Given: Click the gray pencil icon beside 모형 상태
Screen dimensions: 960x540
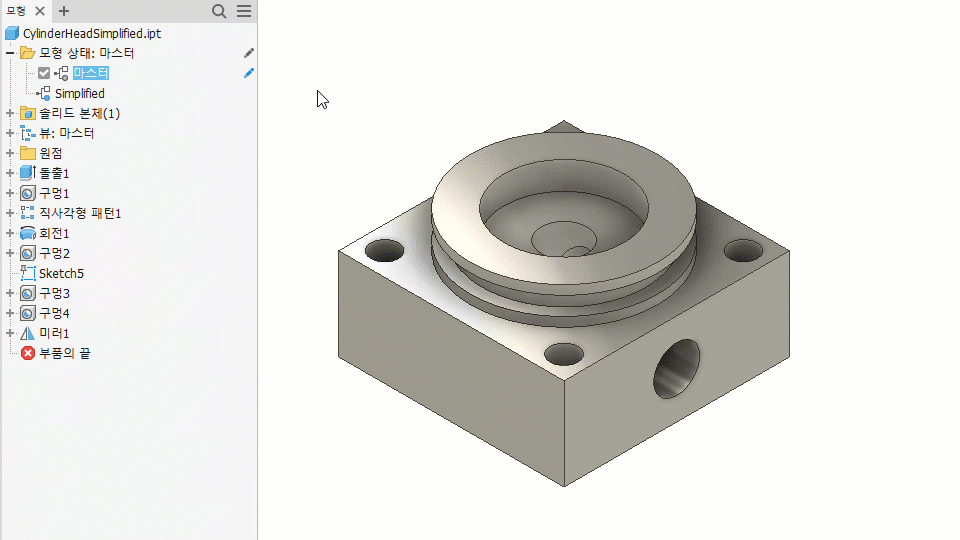Looking at the screenshot, I should click(x=249, y=53).
